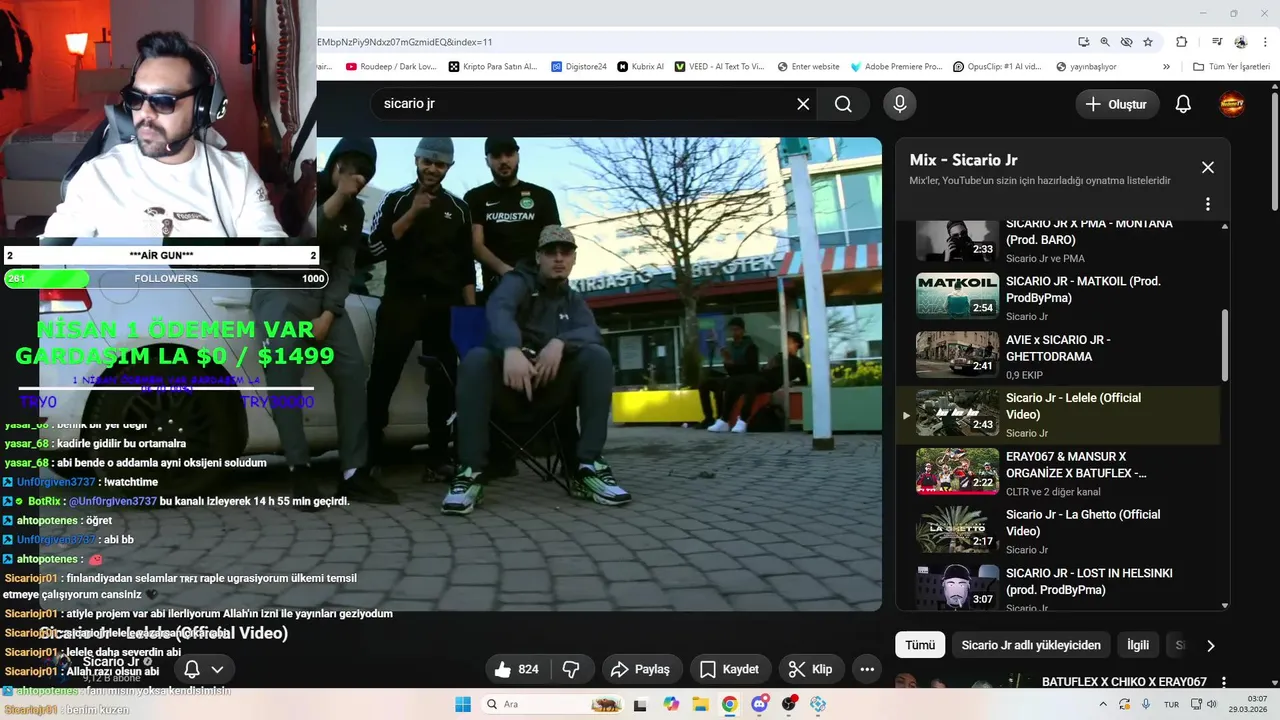
Task: Open the Kripto Para Satın Al bookmark
Action: 493,67
